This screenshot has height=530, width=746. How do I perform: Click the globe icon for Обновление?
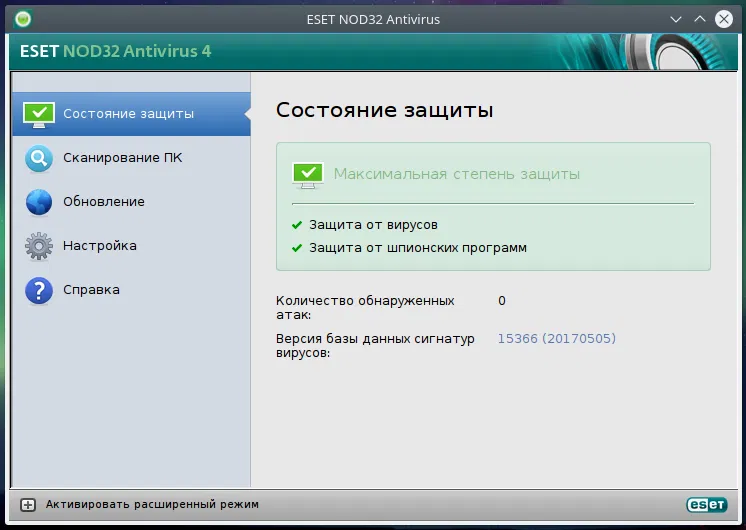[x=39, y=202]
